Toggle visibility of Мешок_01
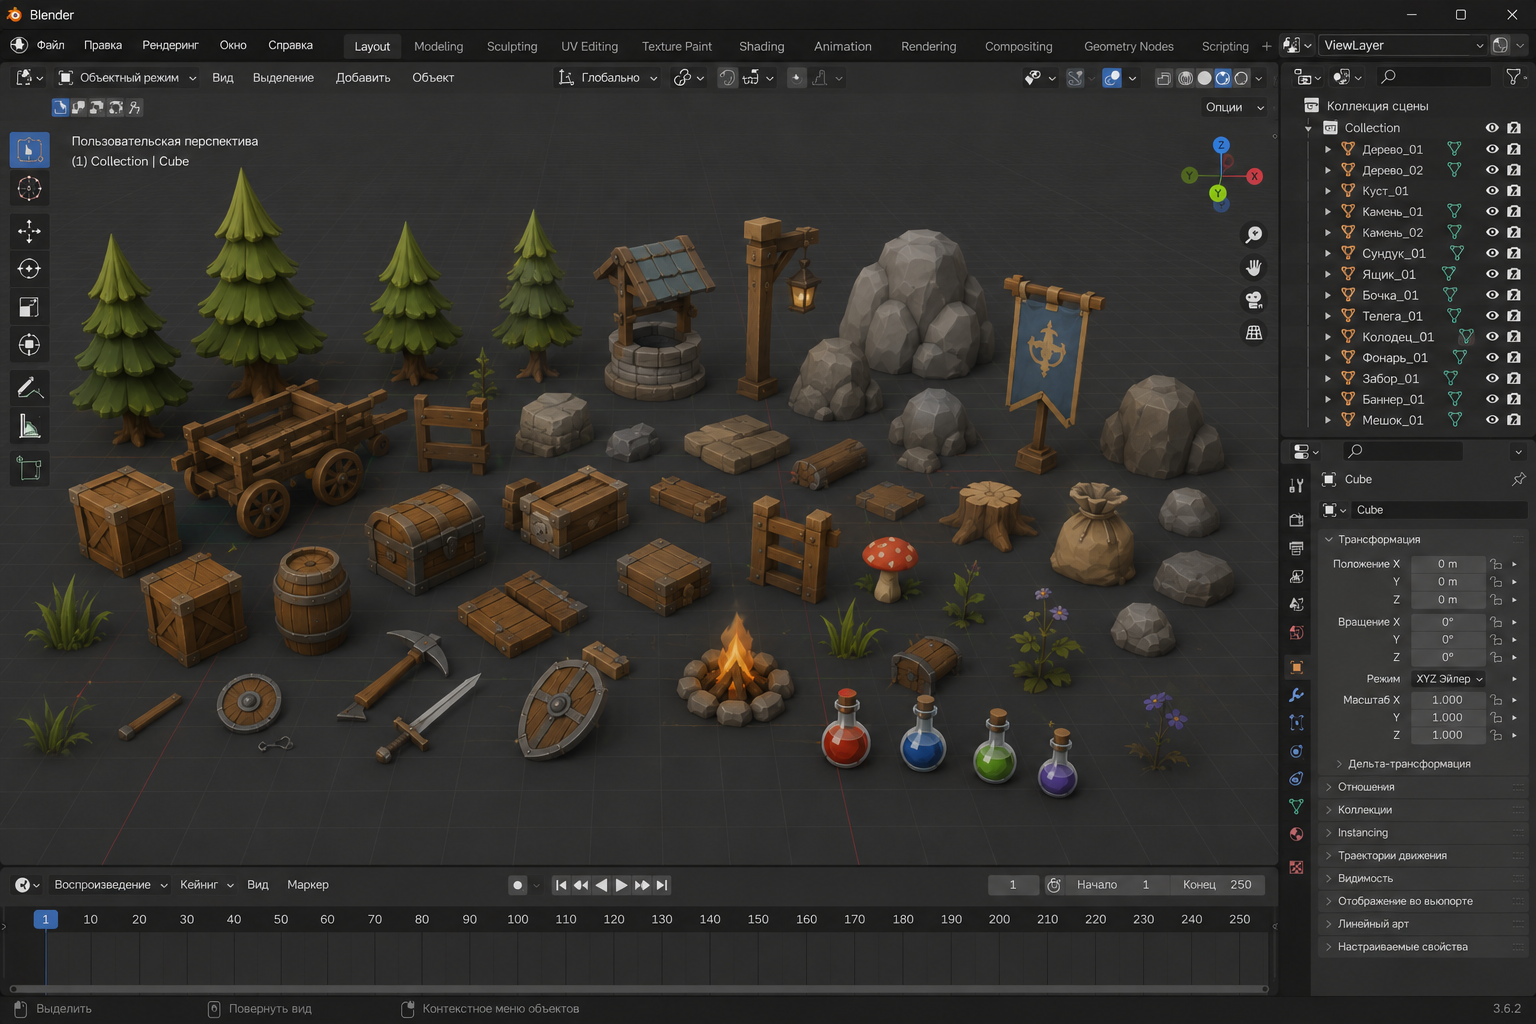The image size is (1536, 1024). pos(1492,420)
